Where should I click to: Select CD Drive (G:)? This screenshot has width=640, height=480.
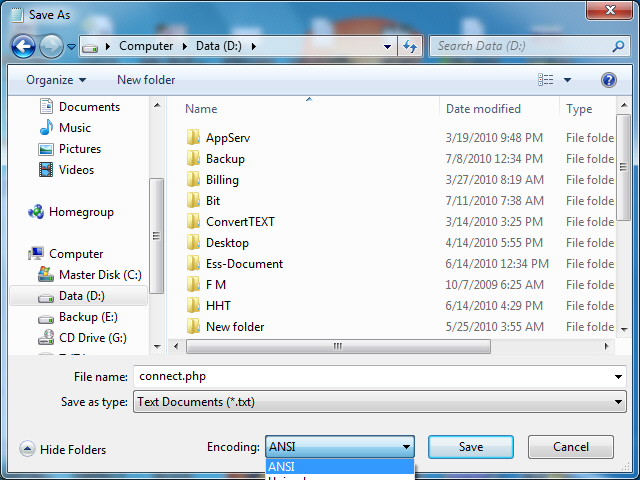pos(82,338)
